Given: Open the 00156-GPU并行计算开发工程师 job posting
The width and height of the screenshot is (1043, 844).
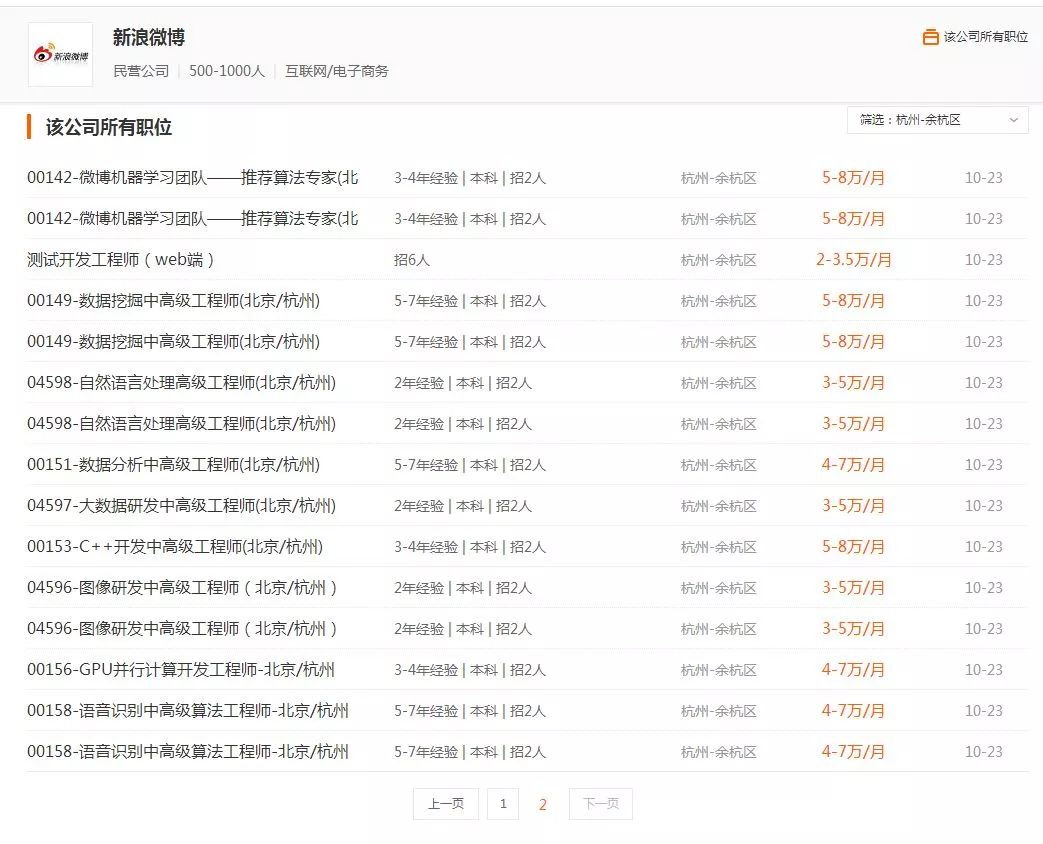Looking at the screenshot, I should (181, 670).
